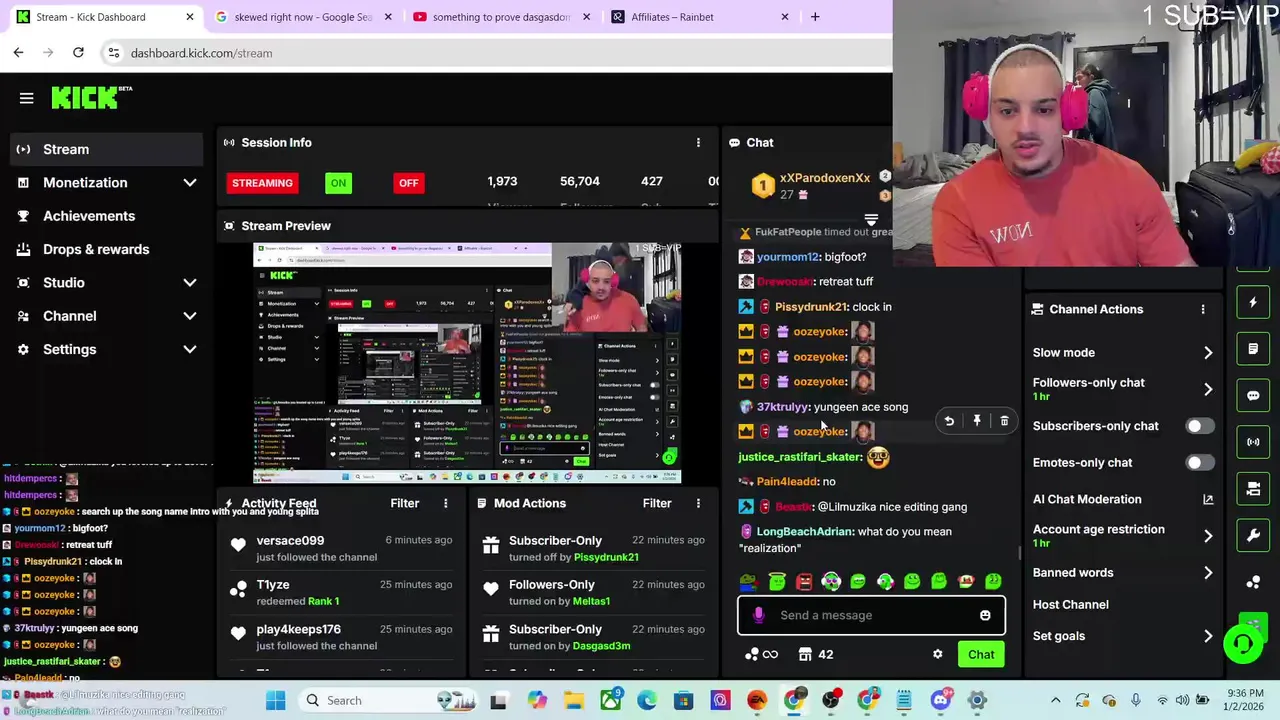
Task: Click the broadcast signal sidebar icon
Action: pyautogui.click(x=1253, y=442)
